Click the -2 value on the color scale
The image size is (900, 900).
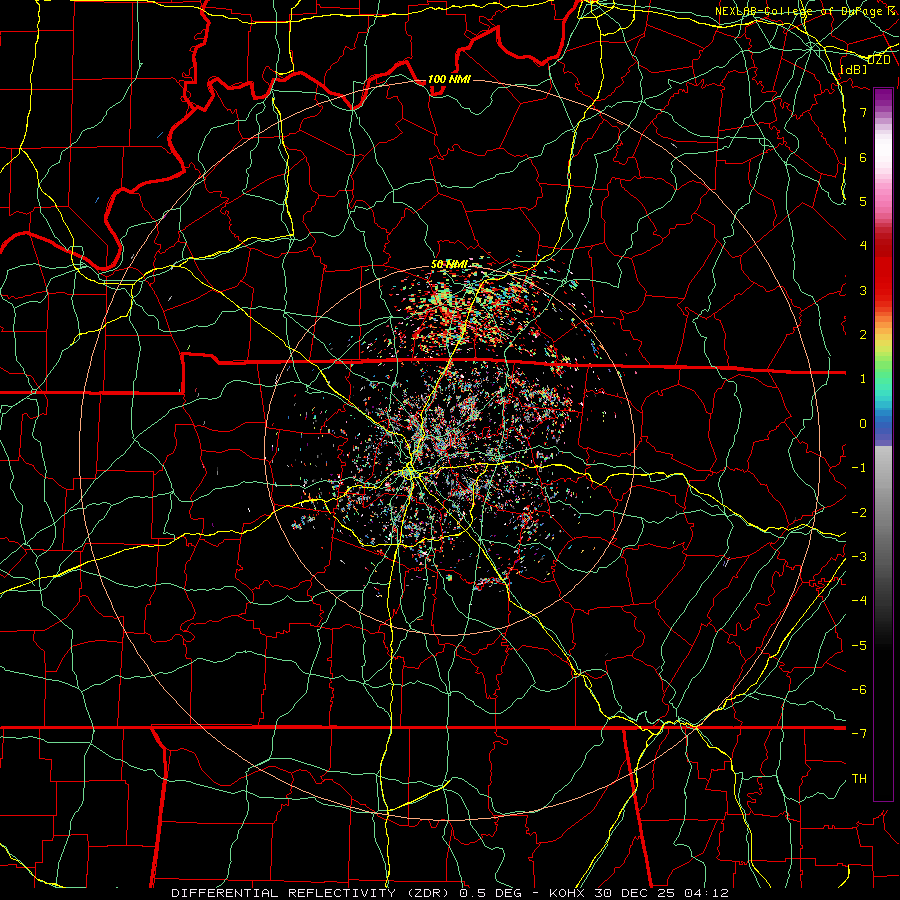pyautogui.click(x=859, y=513)
